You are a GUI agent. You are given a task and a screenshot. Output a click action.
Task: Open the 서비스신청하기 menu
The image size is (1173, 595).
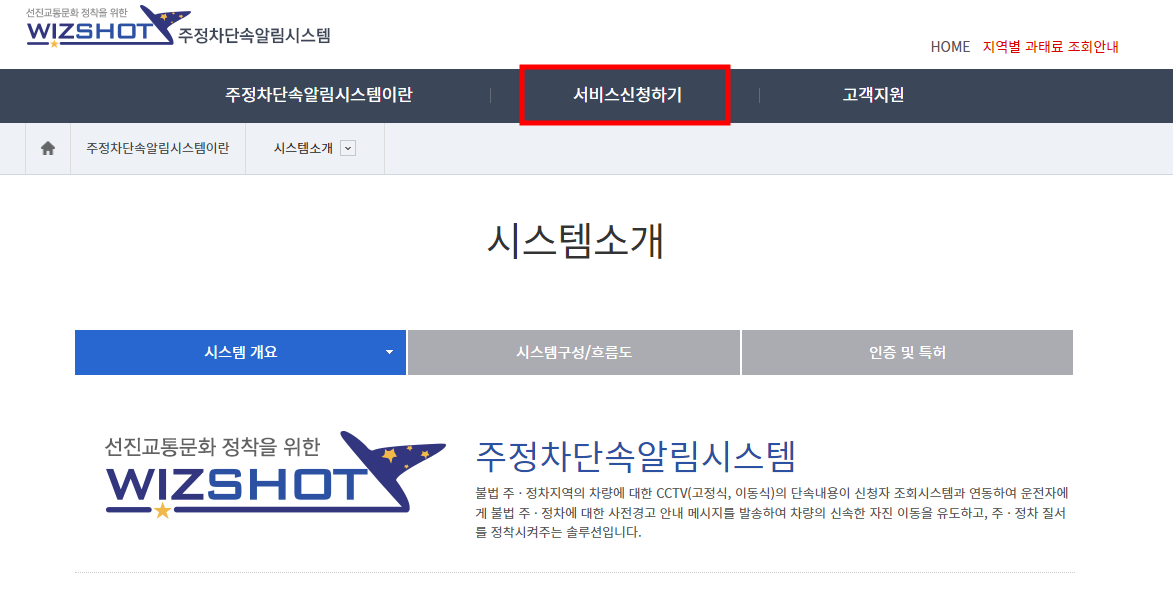pos(627,95)
